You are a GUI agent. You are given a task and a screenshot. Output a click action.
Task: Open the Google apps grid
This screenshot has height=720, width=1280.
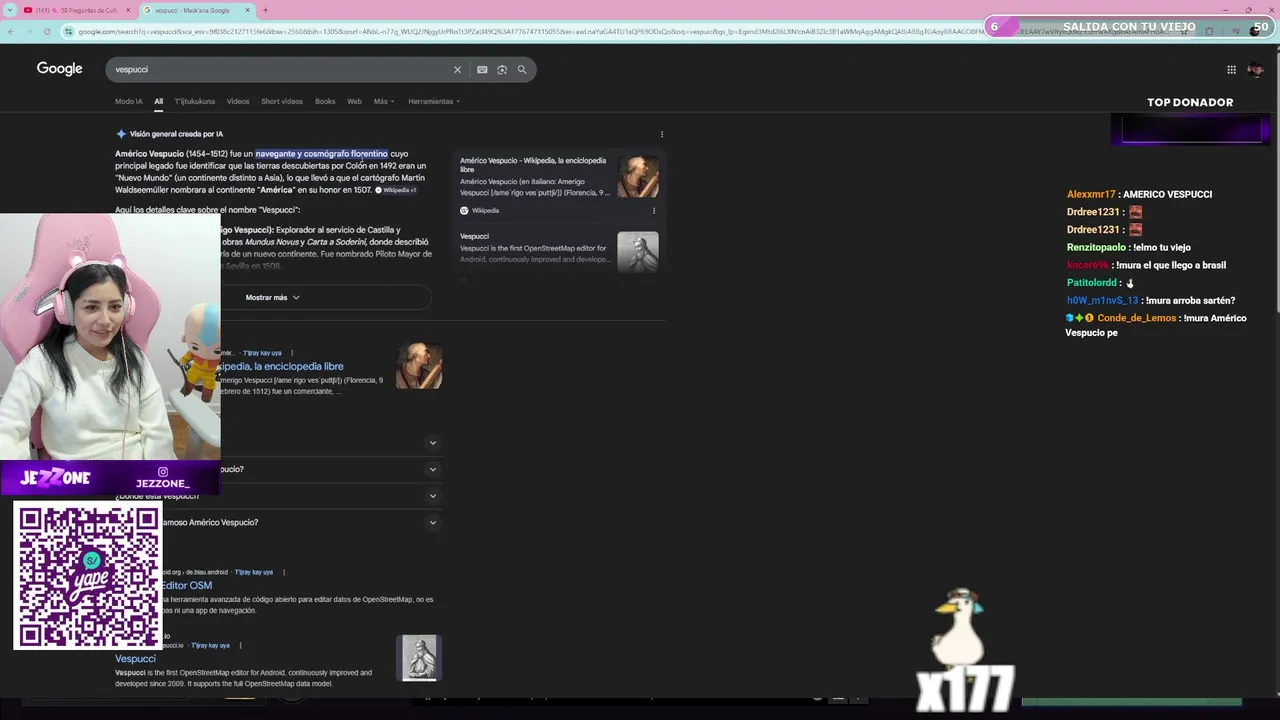tap(1231, 69)
